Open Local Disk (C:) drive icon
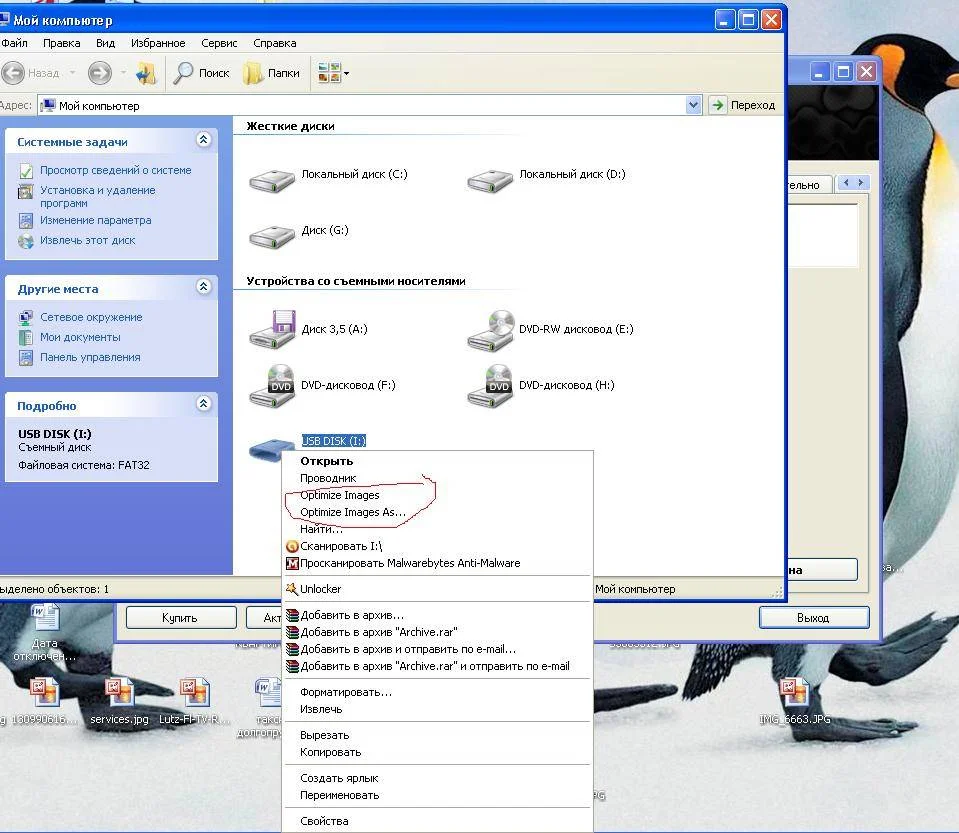The height and width of the screenshot is (833, 959). [x=272, y=181]
